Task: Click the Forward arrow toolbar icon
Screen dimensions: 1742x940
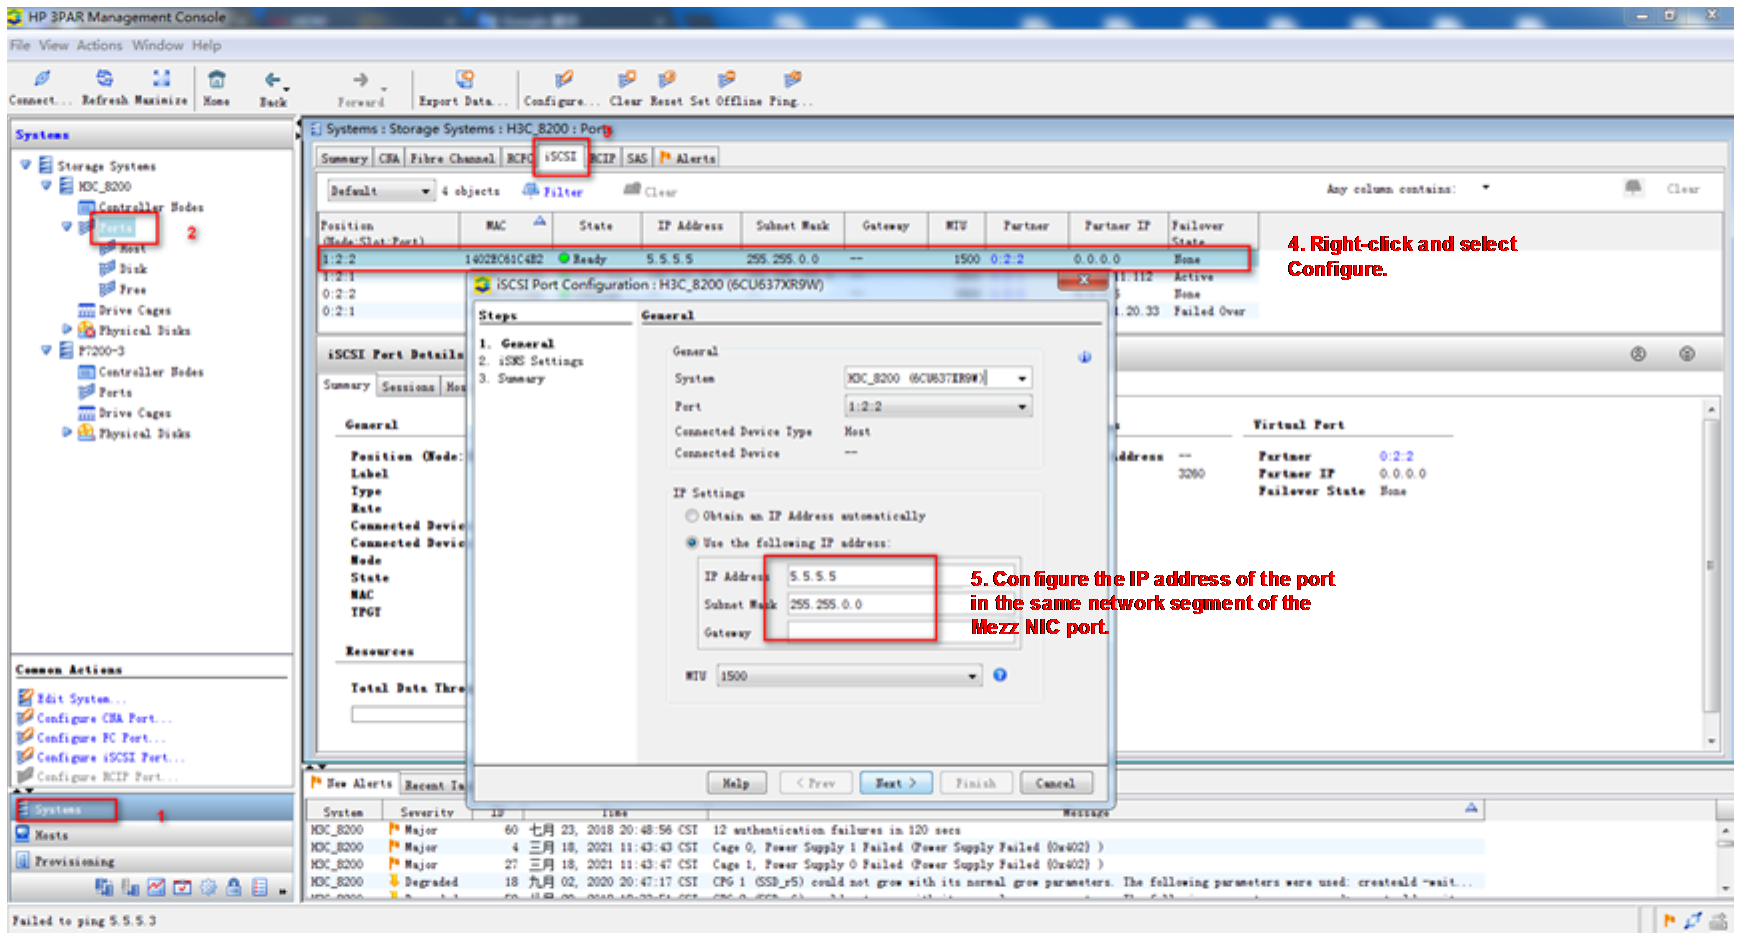Action: (360, 80)
